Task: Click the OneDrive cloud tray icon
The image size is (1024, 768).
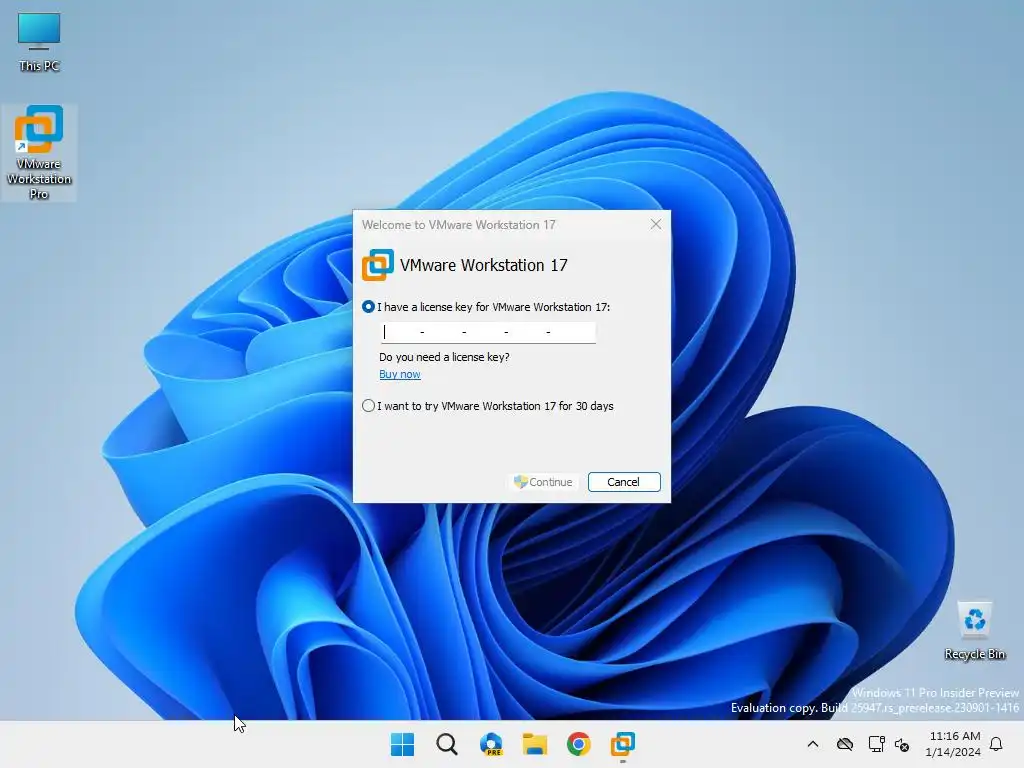Action: point(845,744)
